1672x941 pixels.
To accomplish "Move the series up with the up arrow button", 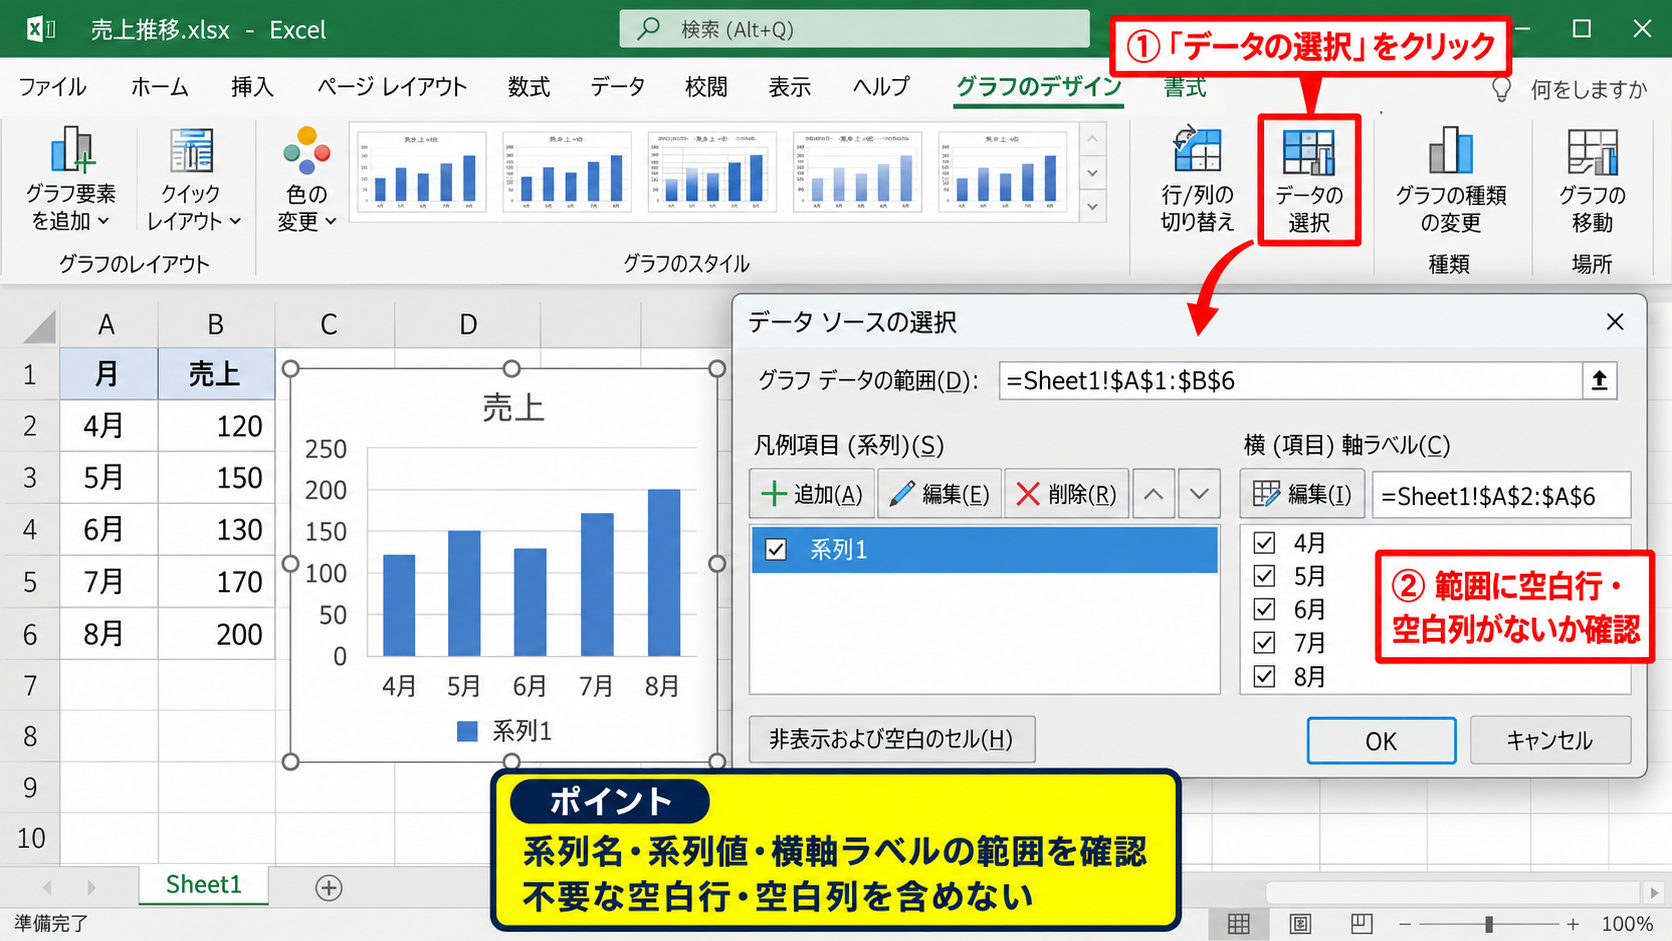I will pos(1153,494).
